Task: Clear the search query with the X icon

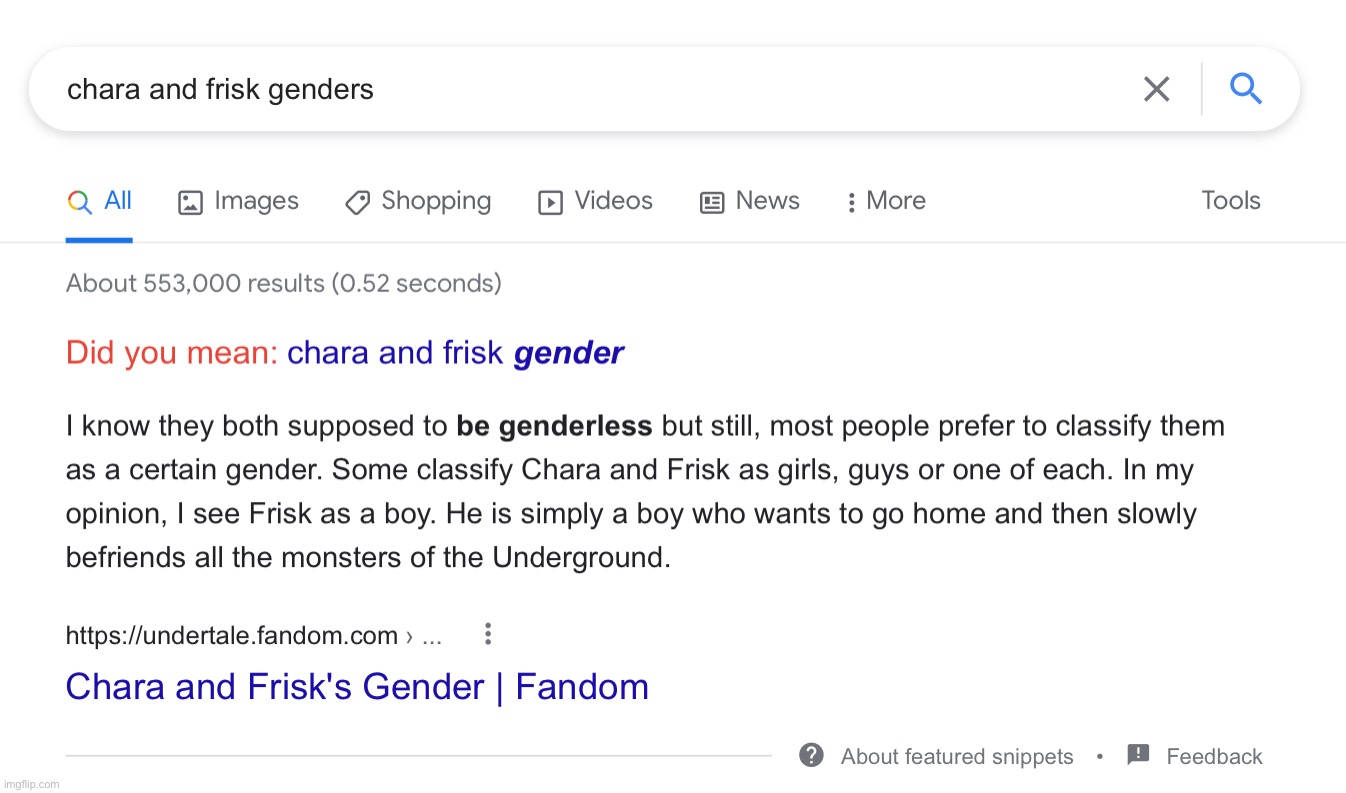Action: point(1156,90)
